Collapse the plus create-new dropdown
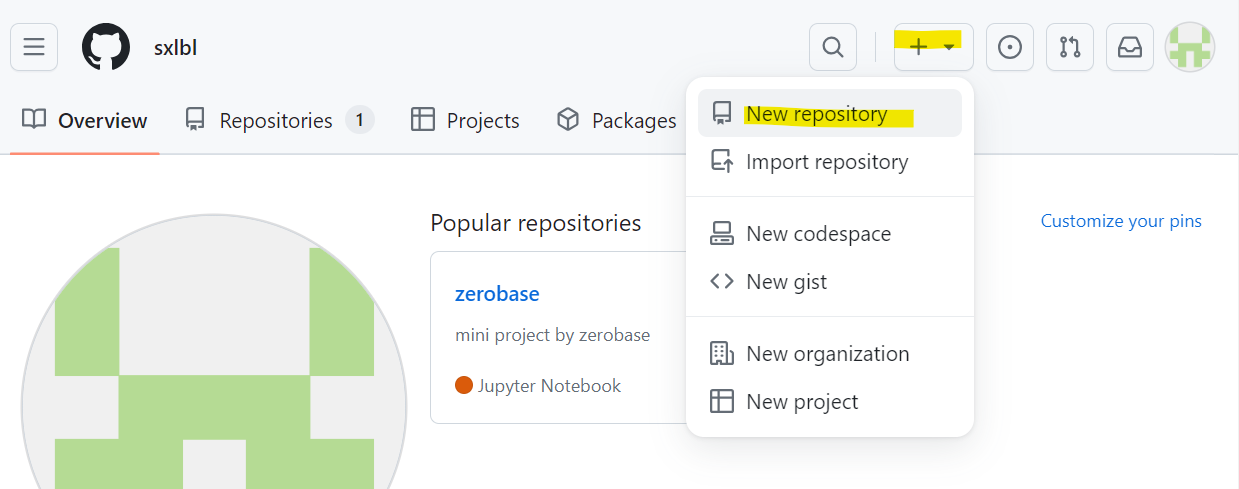The image size is (1239, 489). 933,47
